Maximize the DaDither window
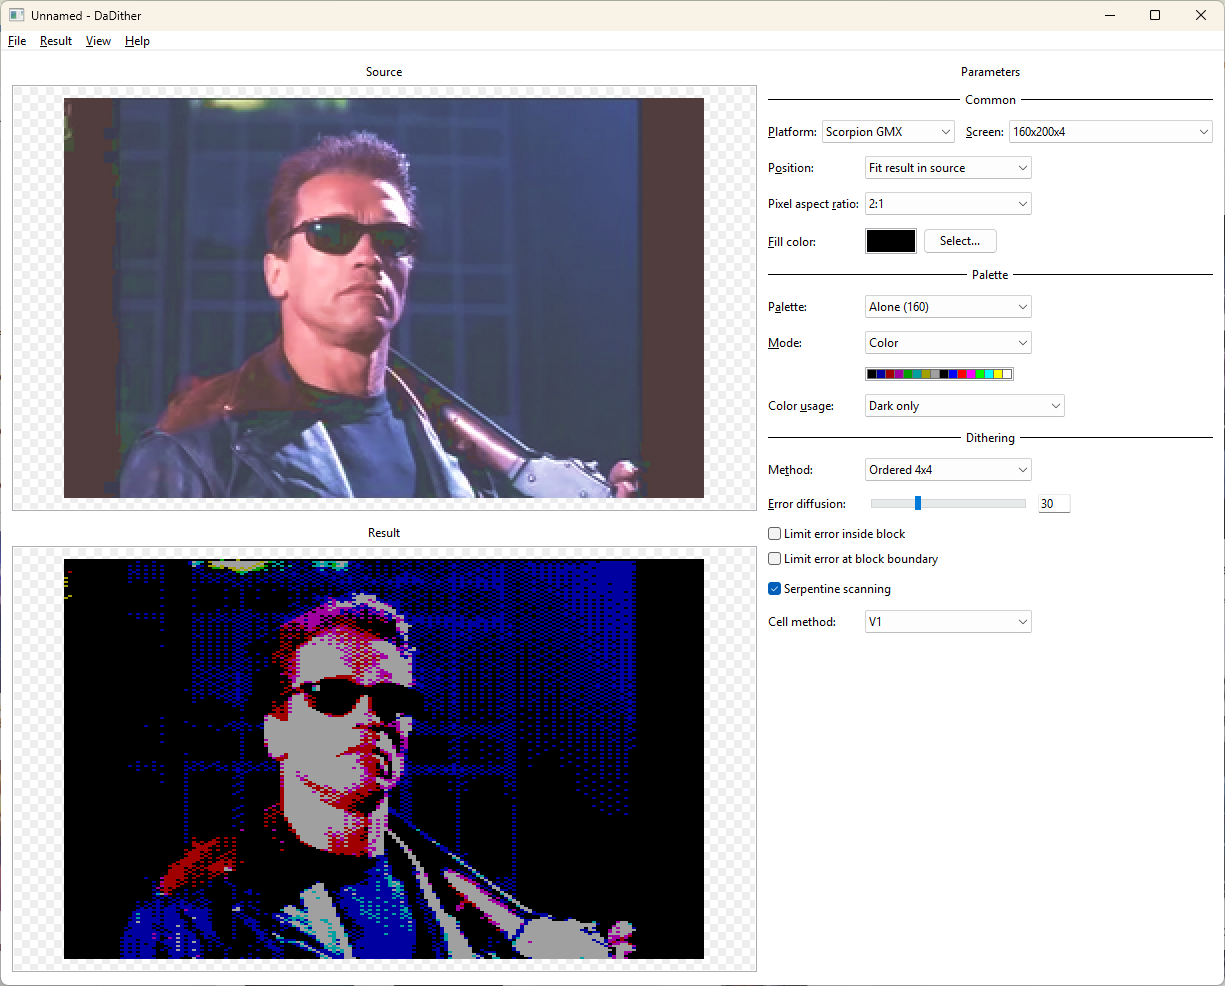This screenshot has width=1225, height=986. (x=1155, y=15)
